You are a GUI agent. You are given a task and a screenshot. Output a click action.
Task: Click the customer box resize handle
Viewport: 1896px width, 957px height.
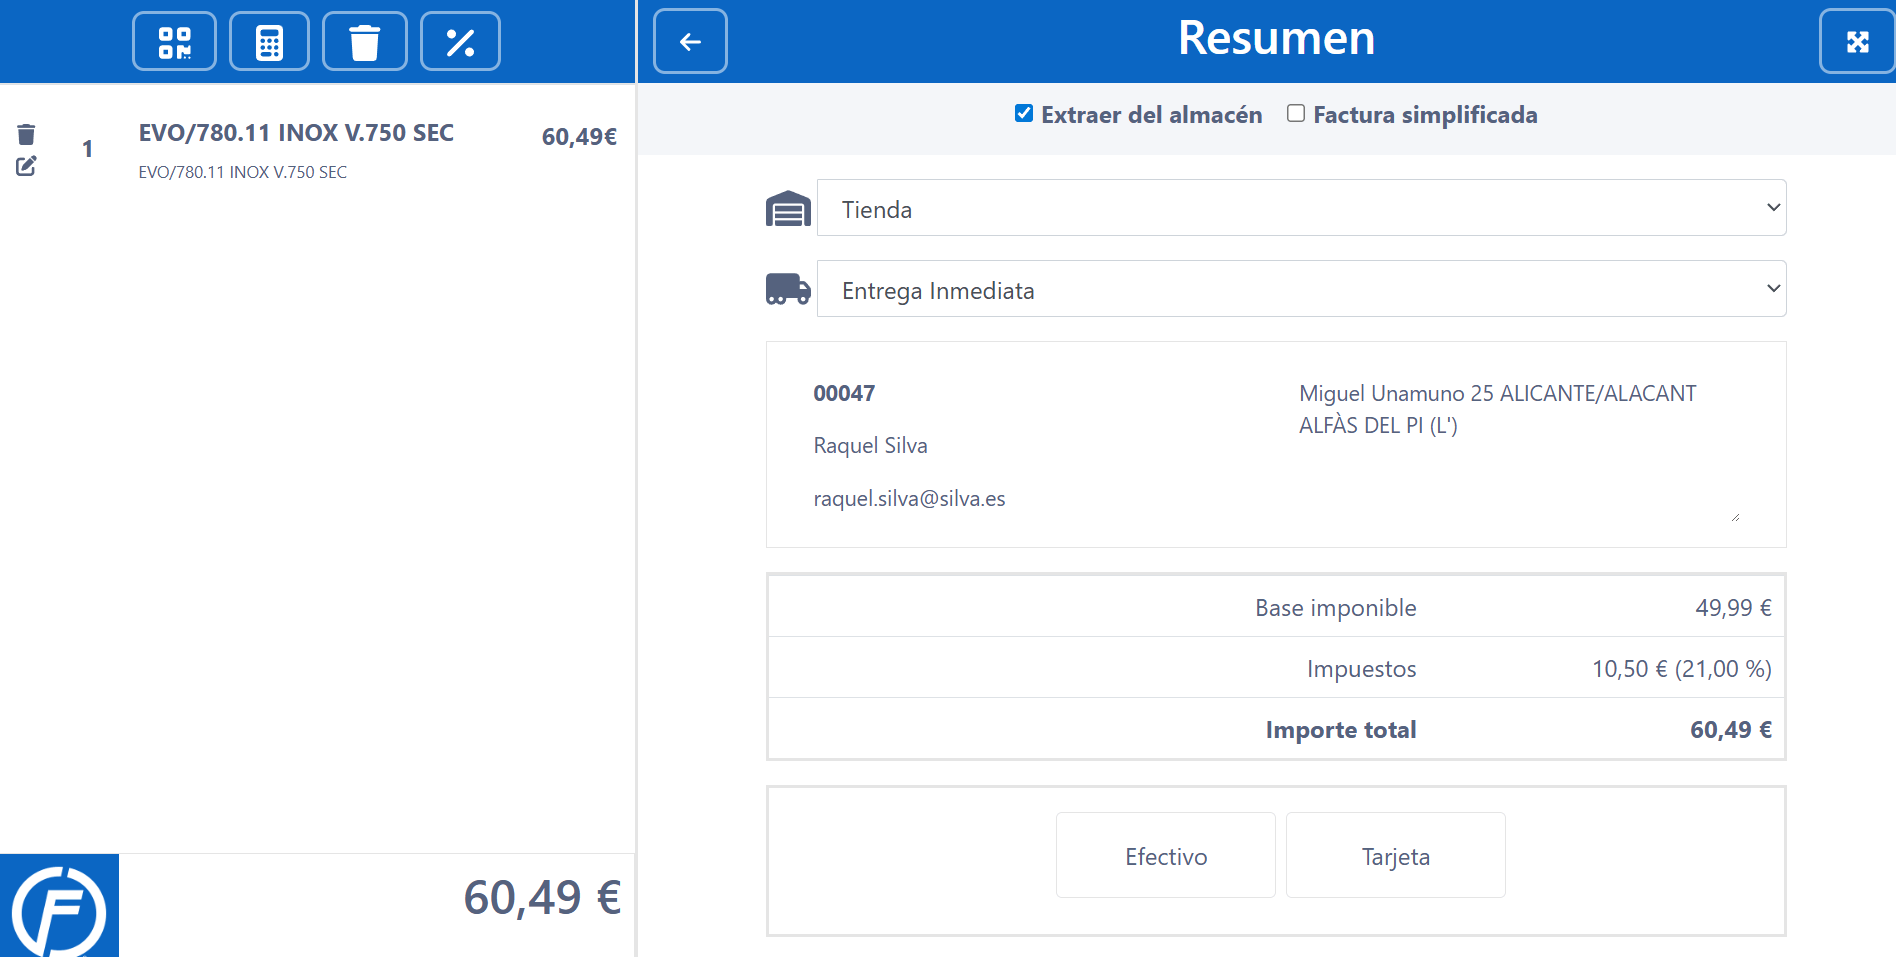tap(1735, 517)
